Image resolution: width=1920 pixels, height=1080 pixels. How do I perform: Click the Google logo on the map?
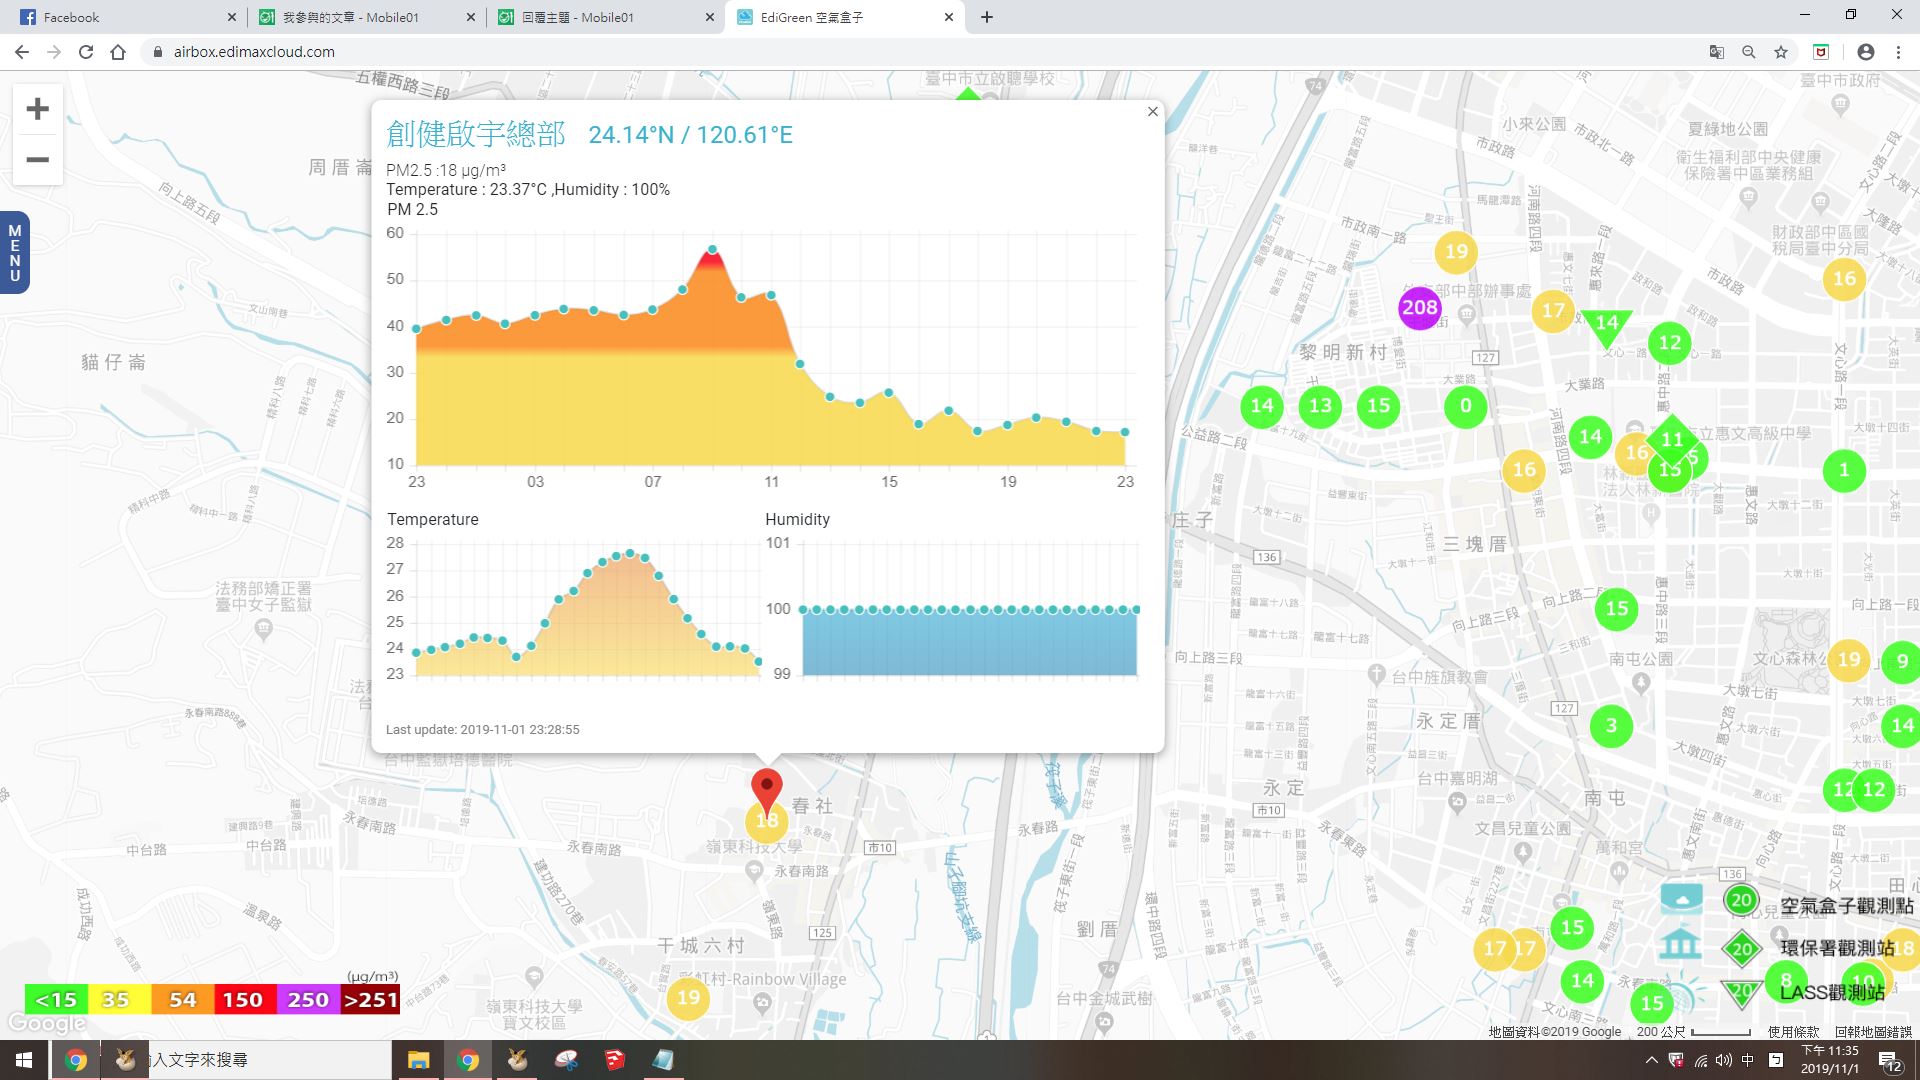pos(47,1024)
